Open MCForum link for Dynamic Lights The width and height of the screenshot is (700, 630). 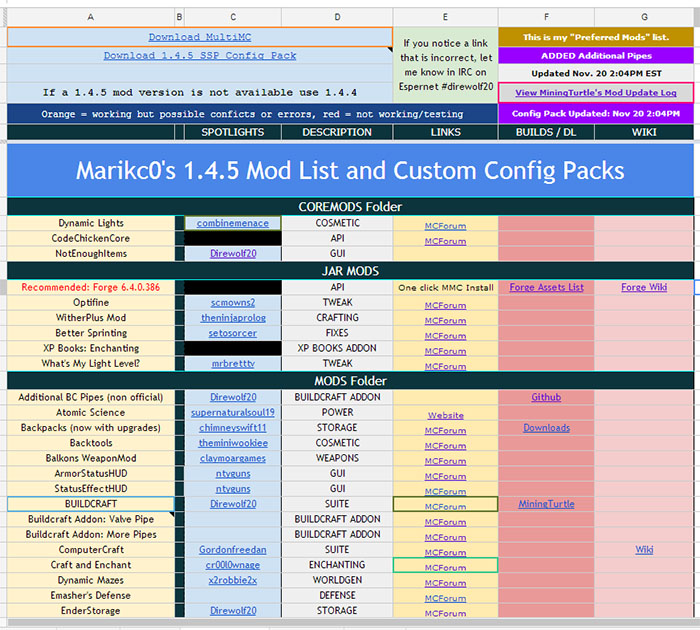[x=446, y=226]
